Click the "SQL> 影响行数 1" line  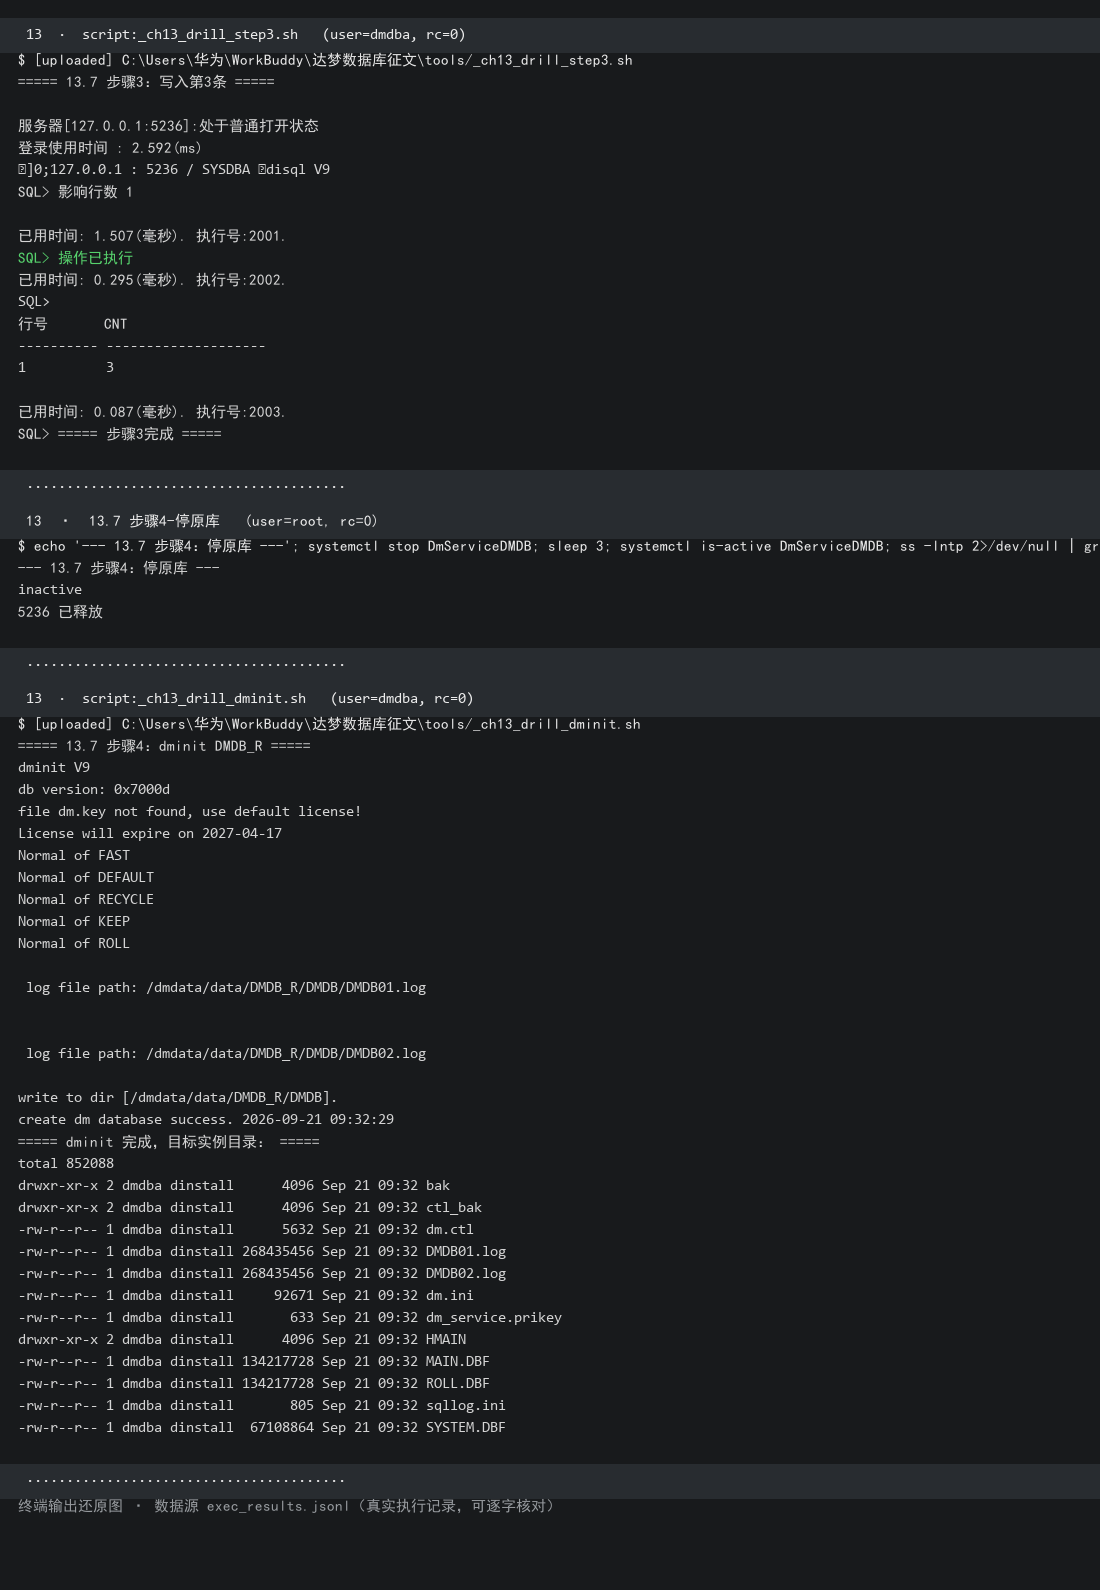click(75, 192)
